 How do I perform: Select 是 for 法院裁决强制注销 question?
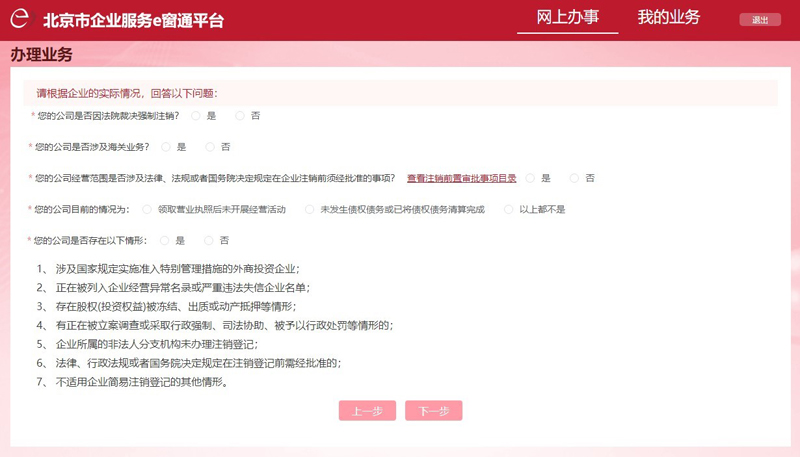(196, 116)
